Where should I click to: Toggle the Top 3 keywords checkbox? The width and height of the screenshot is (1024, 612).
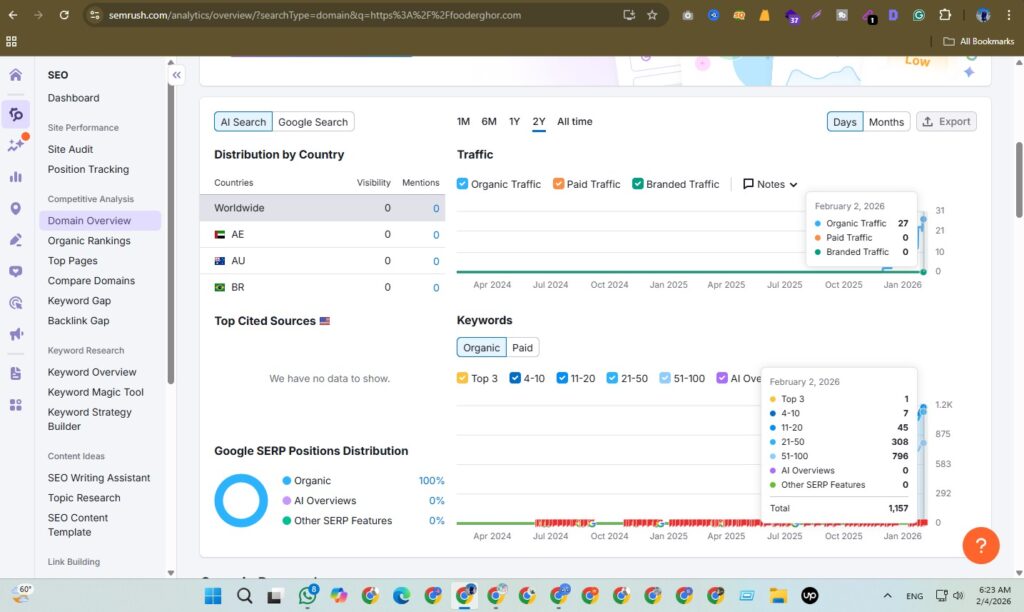click(463, 378)
